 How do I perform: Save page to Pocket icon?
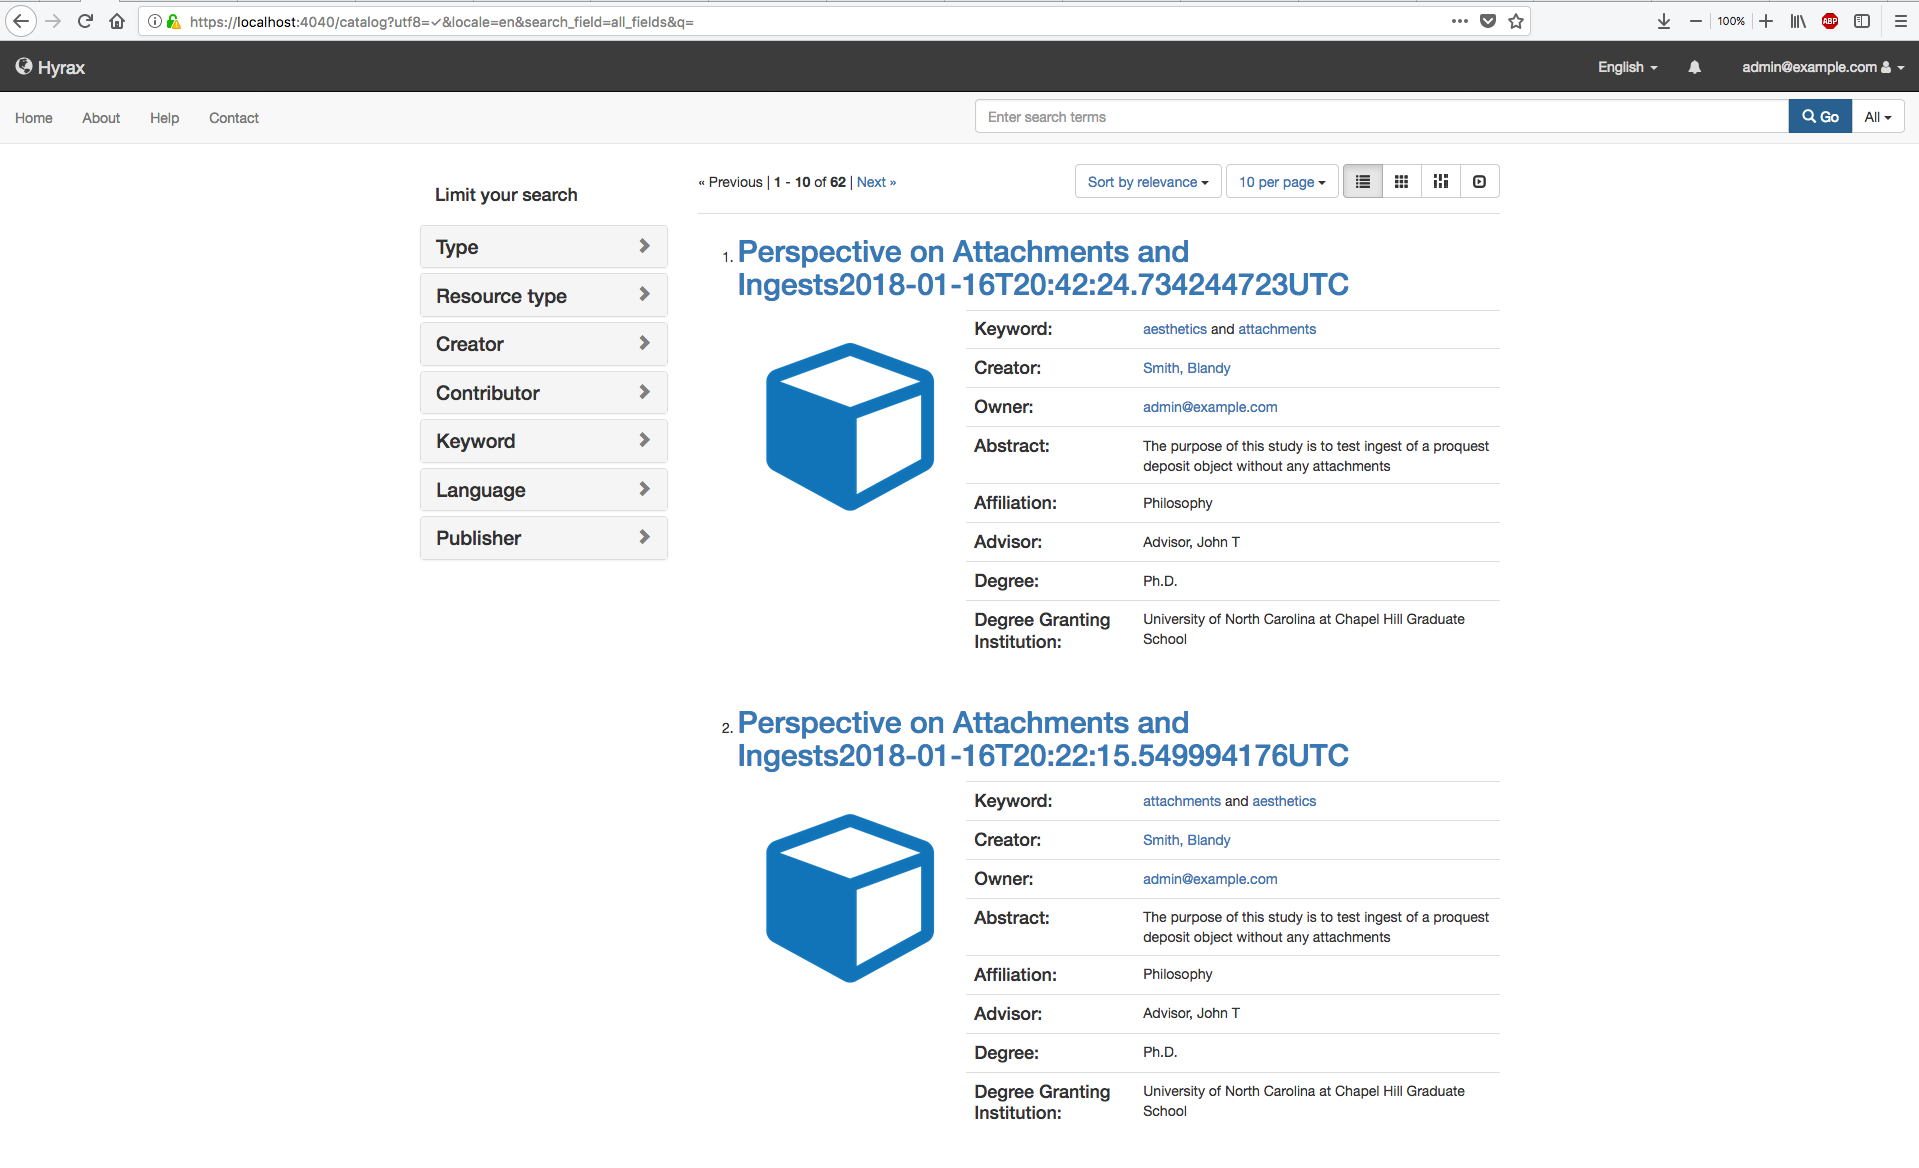pyautogui.click(x=1488, y=21)
